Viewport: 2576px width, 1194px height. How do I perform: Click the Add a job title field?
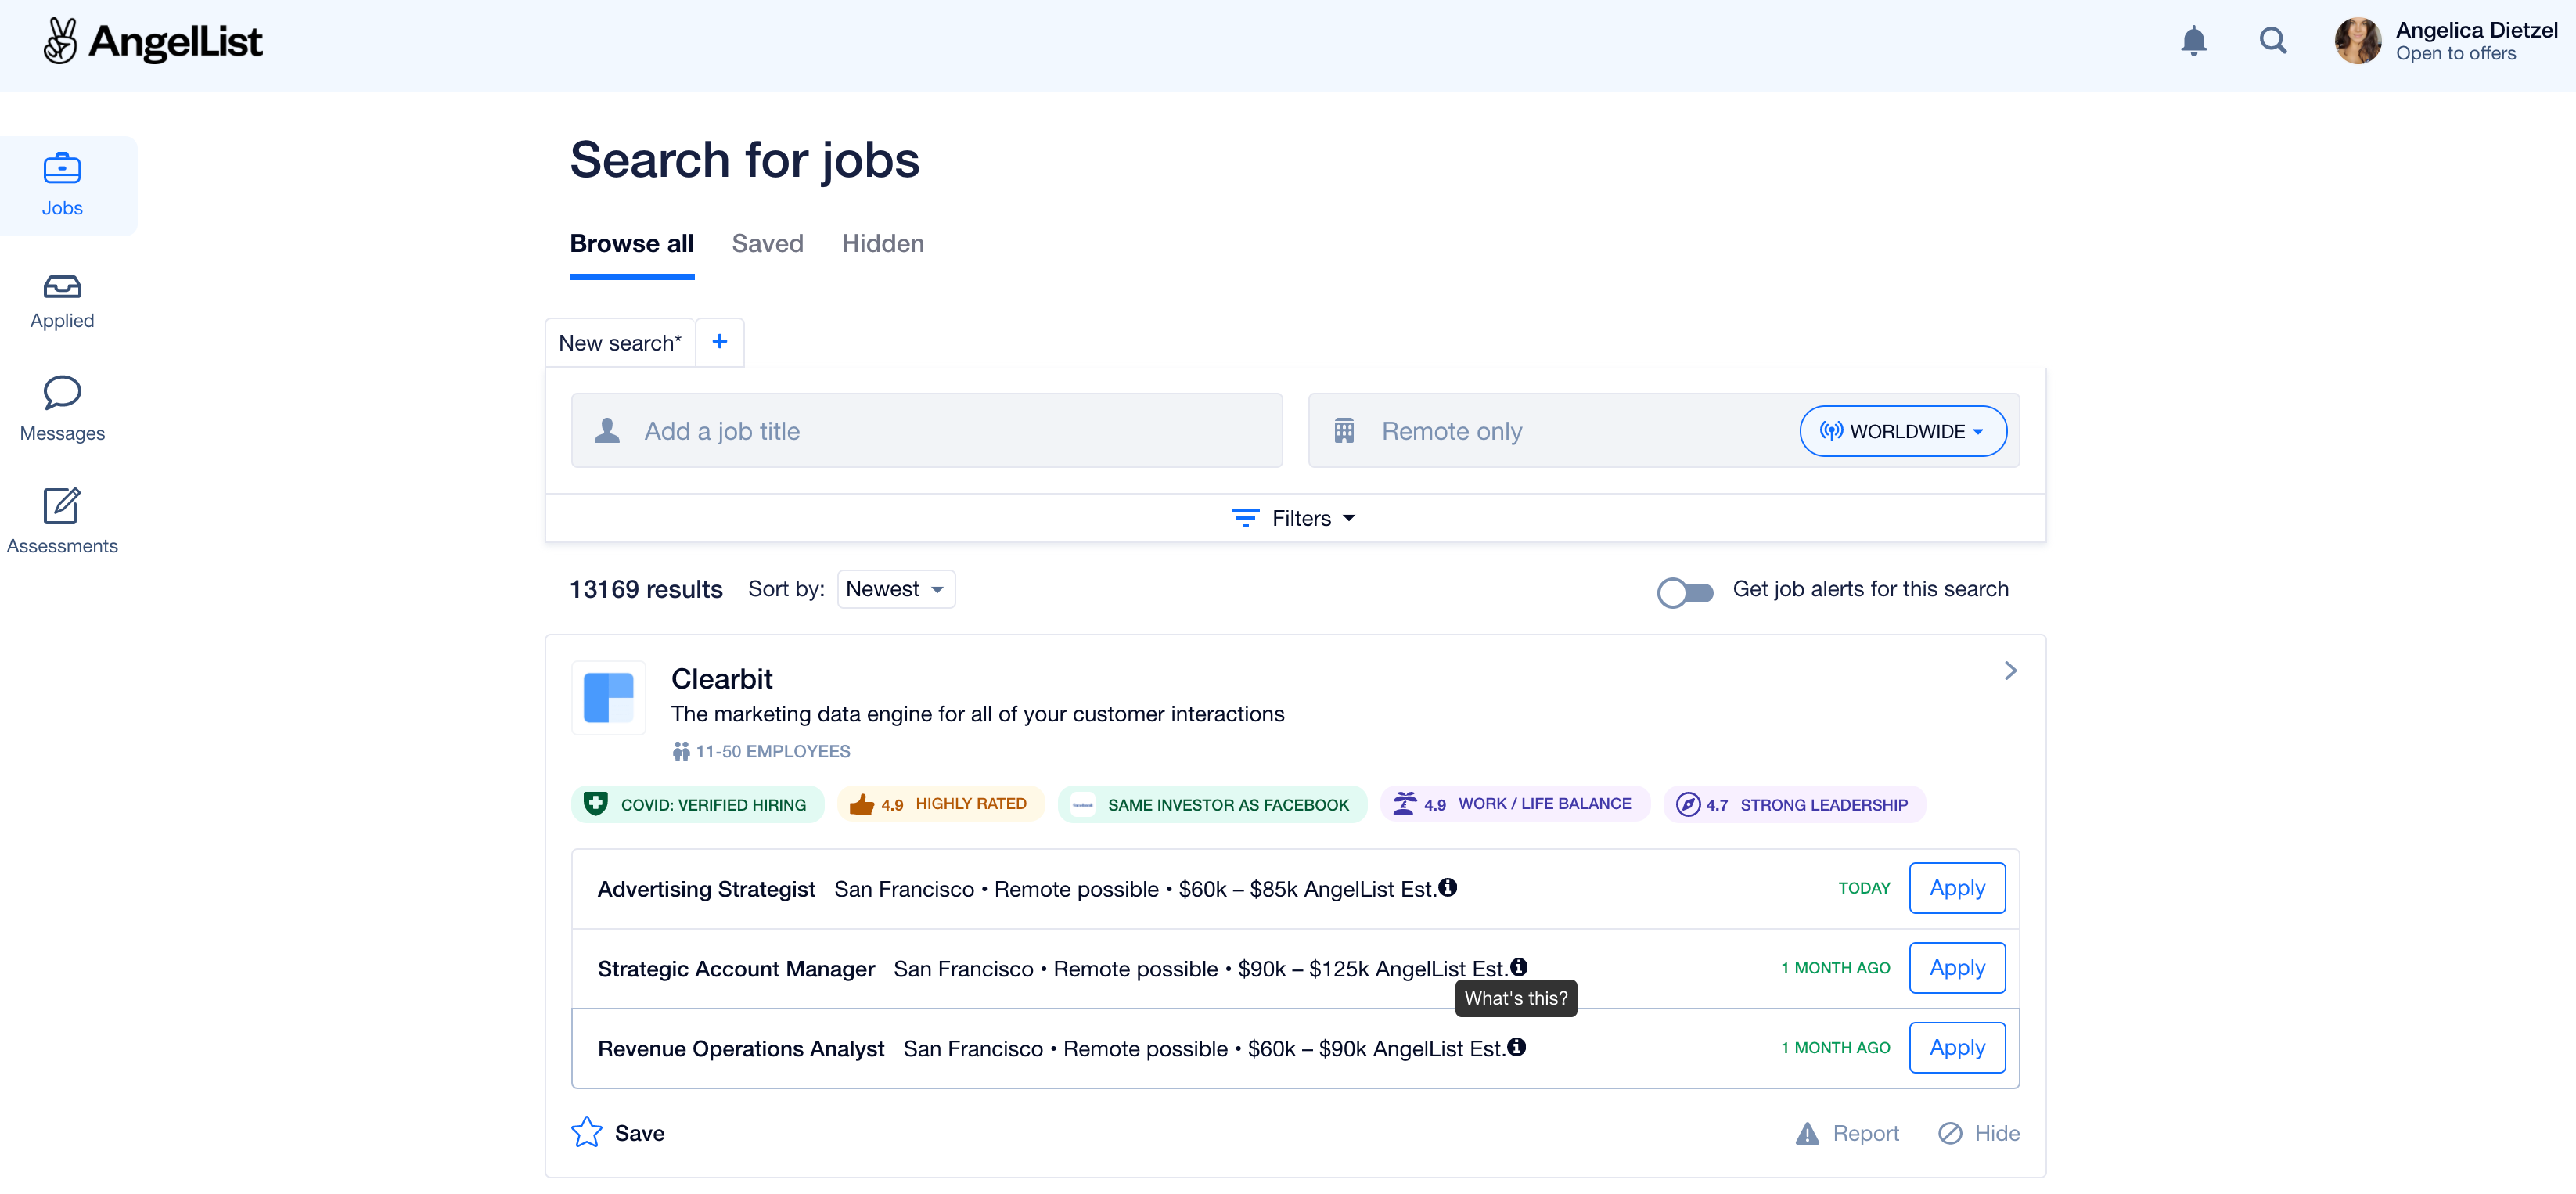click(x=926, y=431)
